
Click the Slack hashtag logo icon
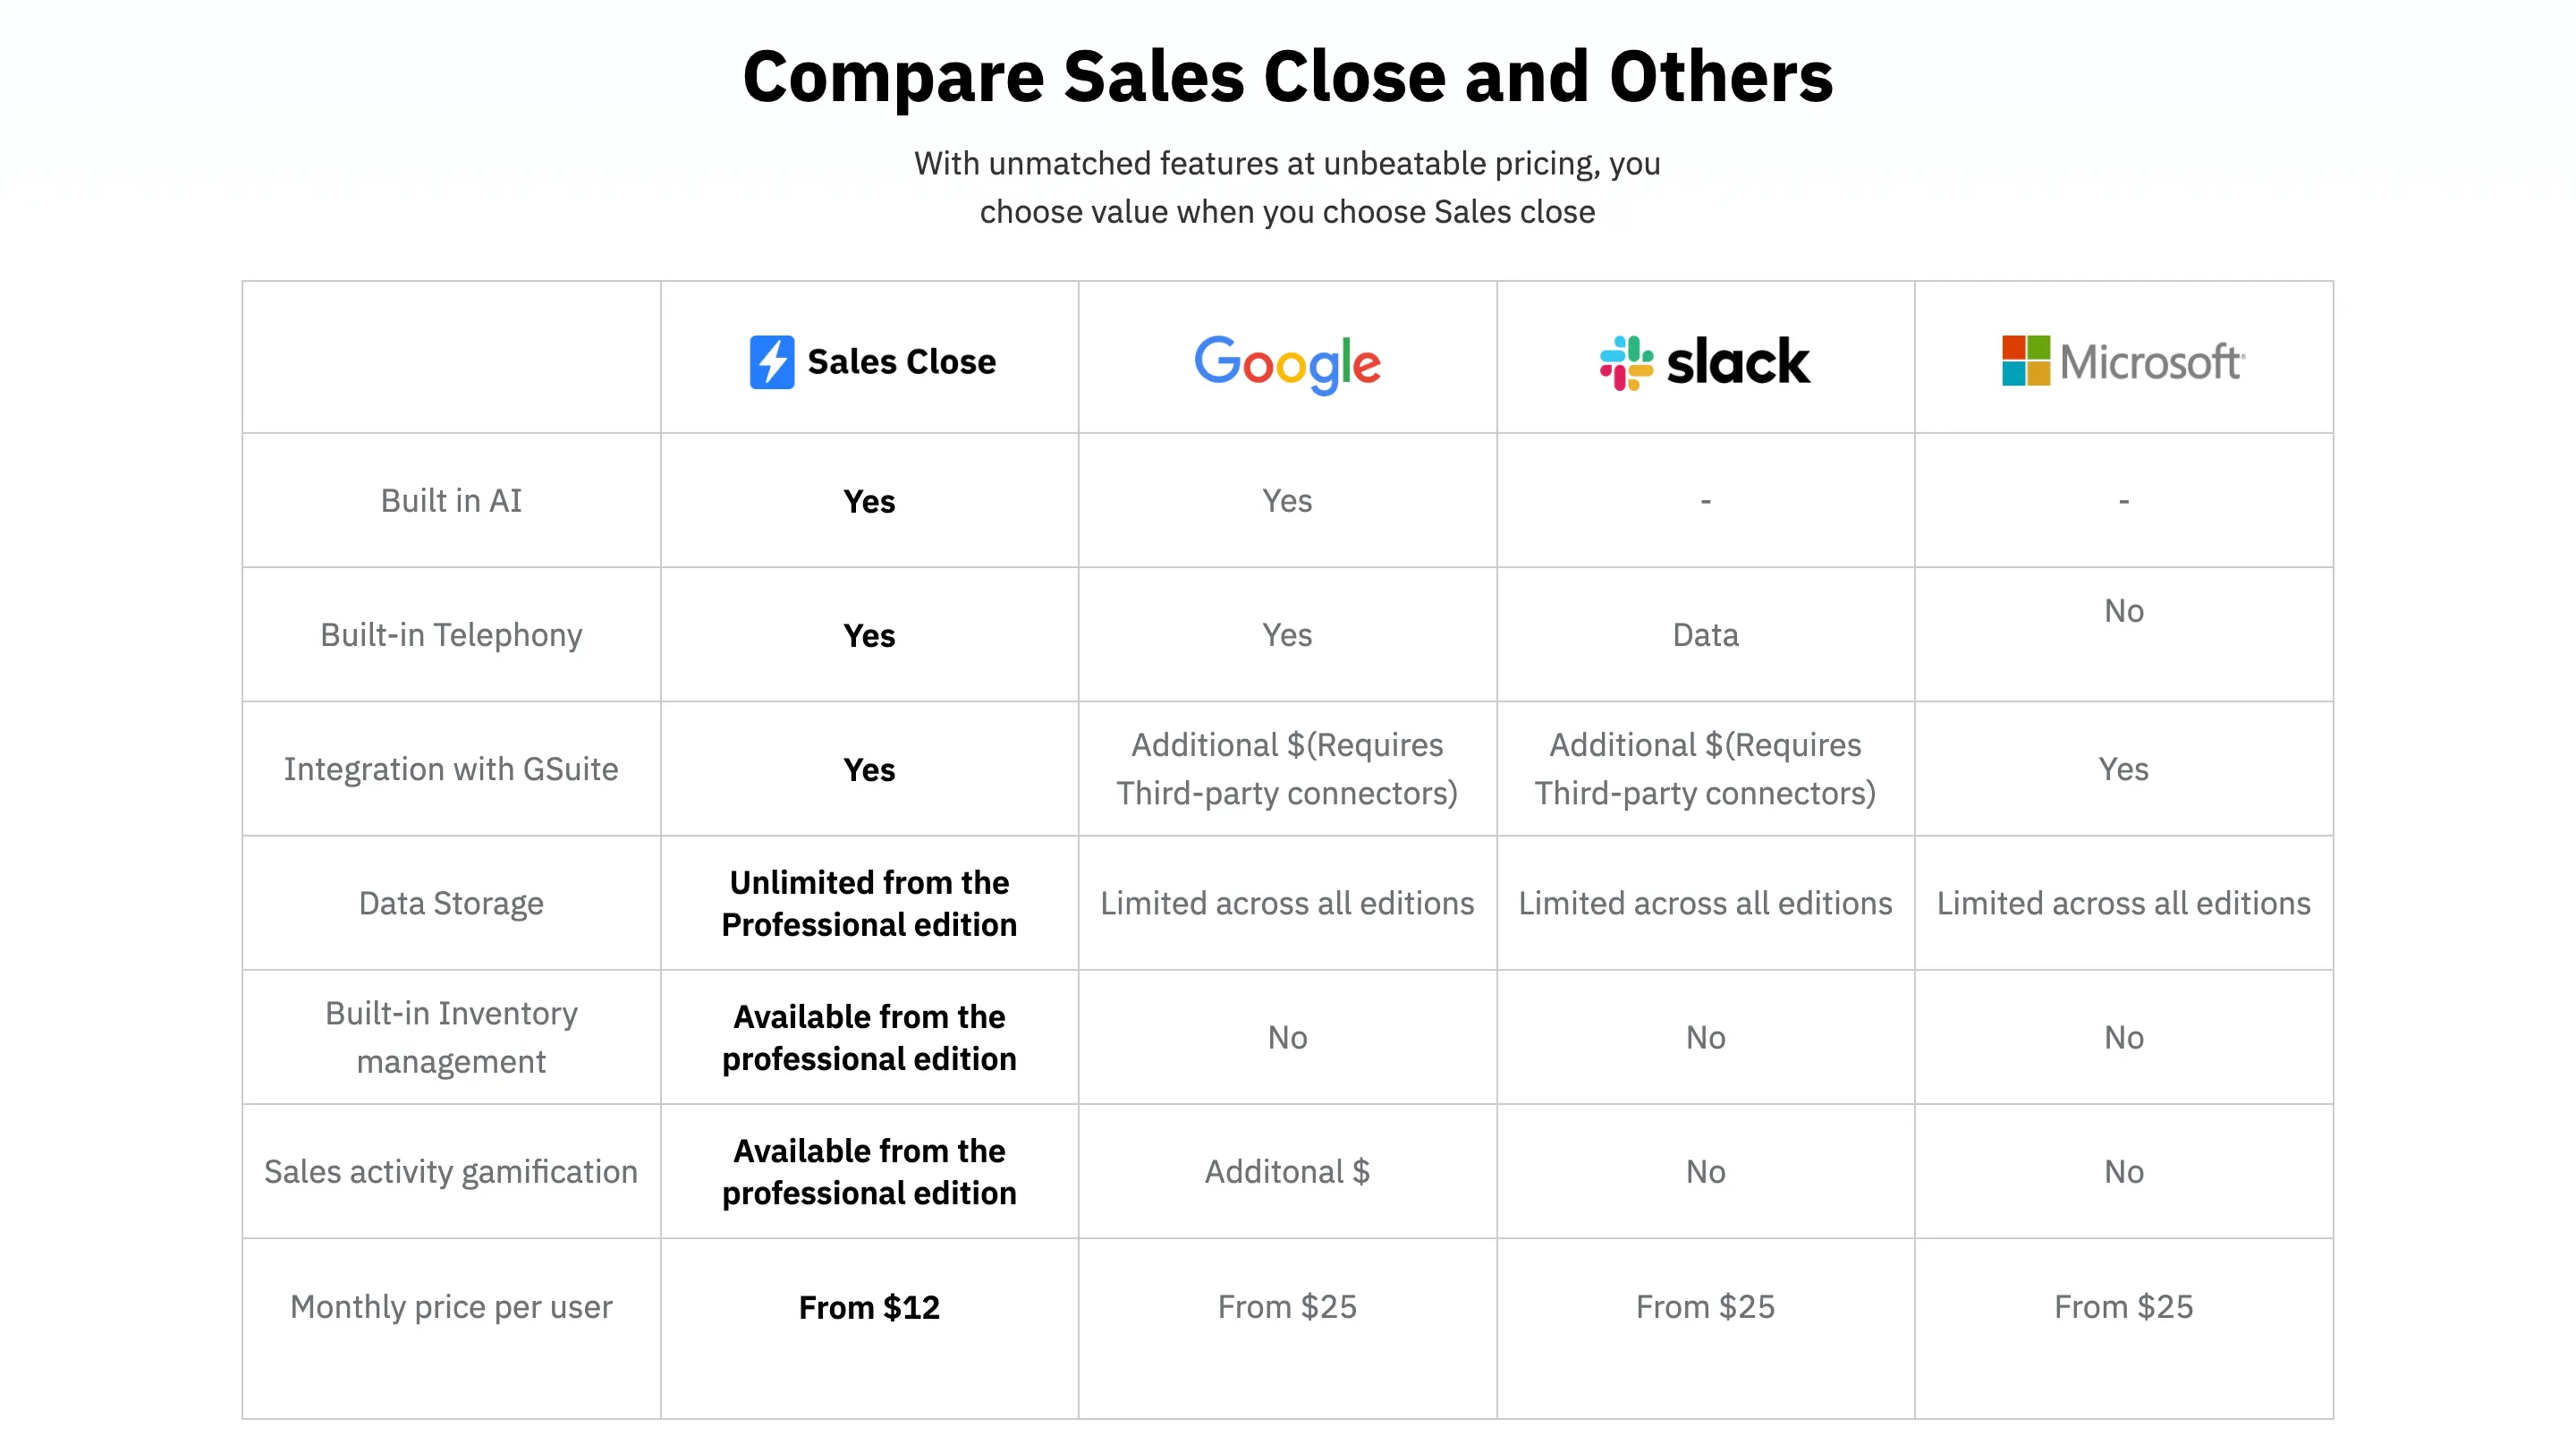pyautogui.click(x=1625, y=362)
